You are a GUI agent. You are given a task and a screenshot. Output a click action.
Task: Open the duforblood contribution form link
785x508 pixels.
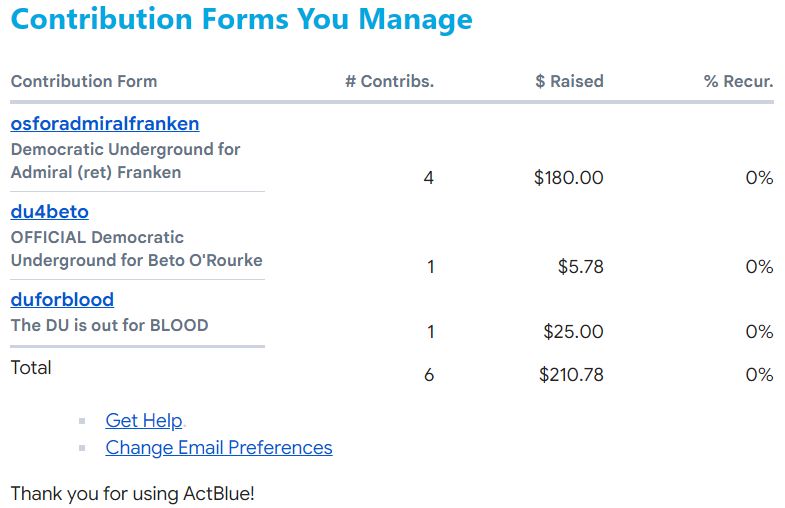[x=62, y=299]
